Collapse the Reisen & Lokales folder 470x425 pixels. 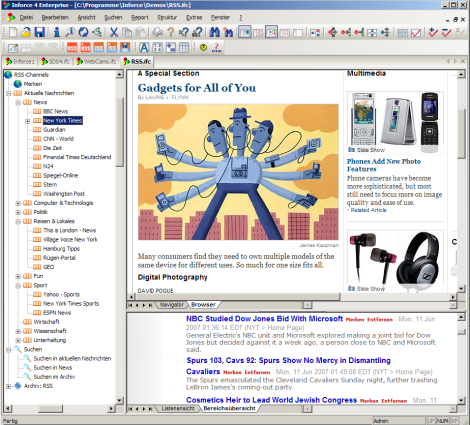(x=18, y=221)
